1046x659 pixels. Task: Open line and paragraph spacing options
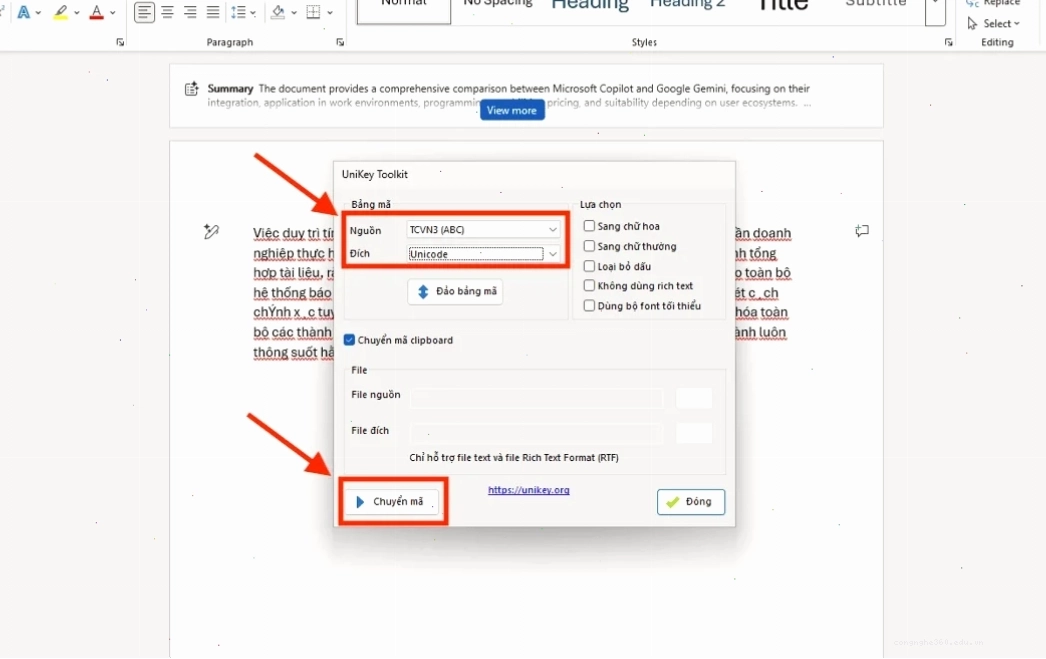coord(243,12)
